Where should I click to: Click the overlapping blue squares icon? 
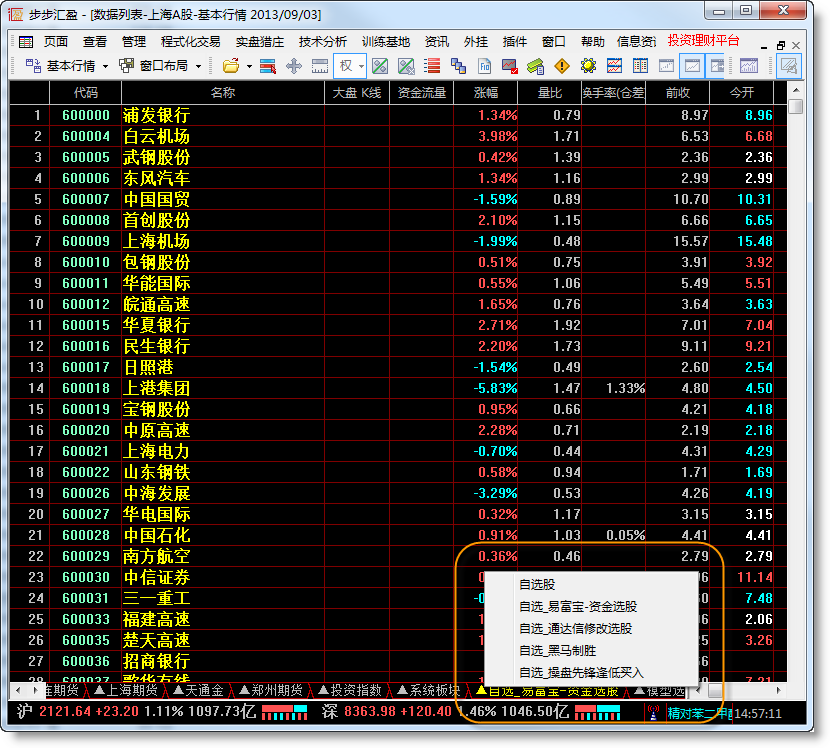(458, 66)
